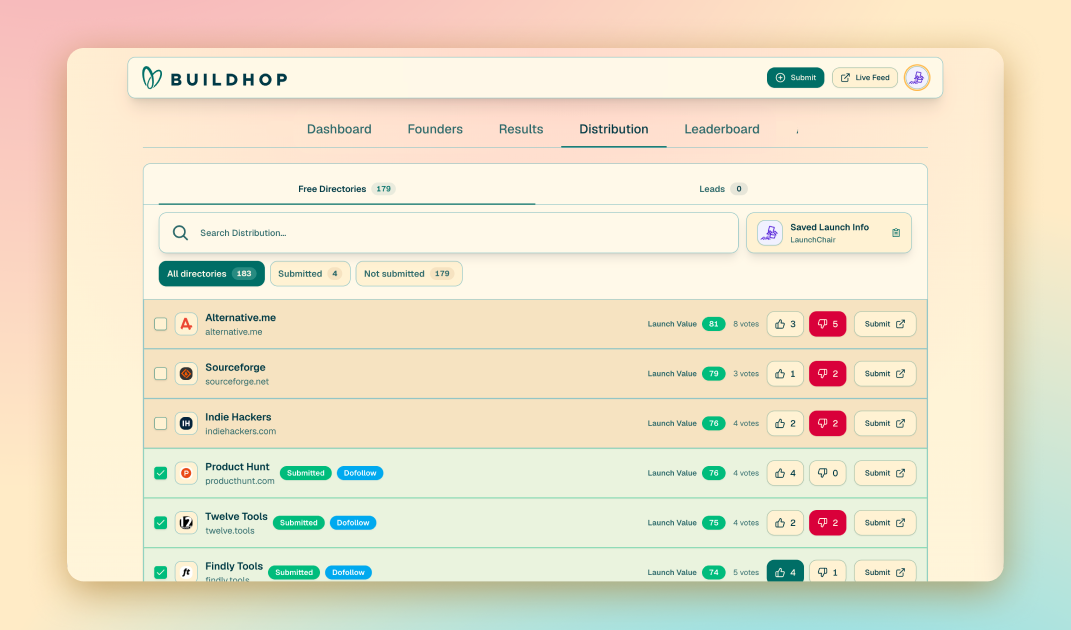Screen dimensions: 1071x630
Task: Click the Product Hunt site logo
Action: (186, 473)
